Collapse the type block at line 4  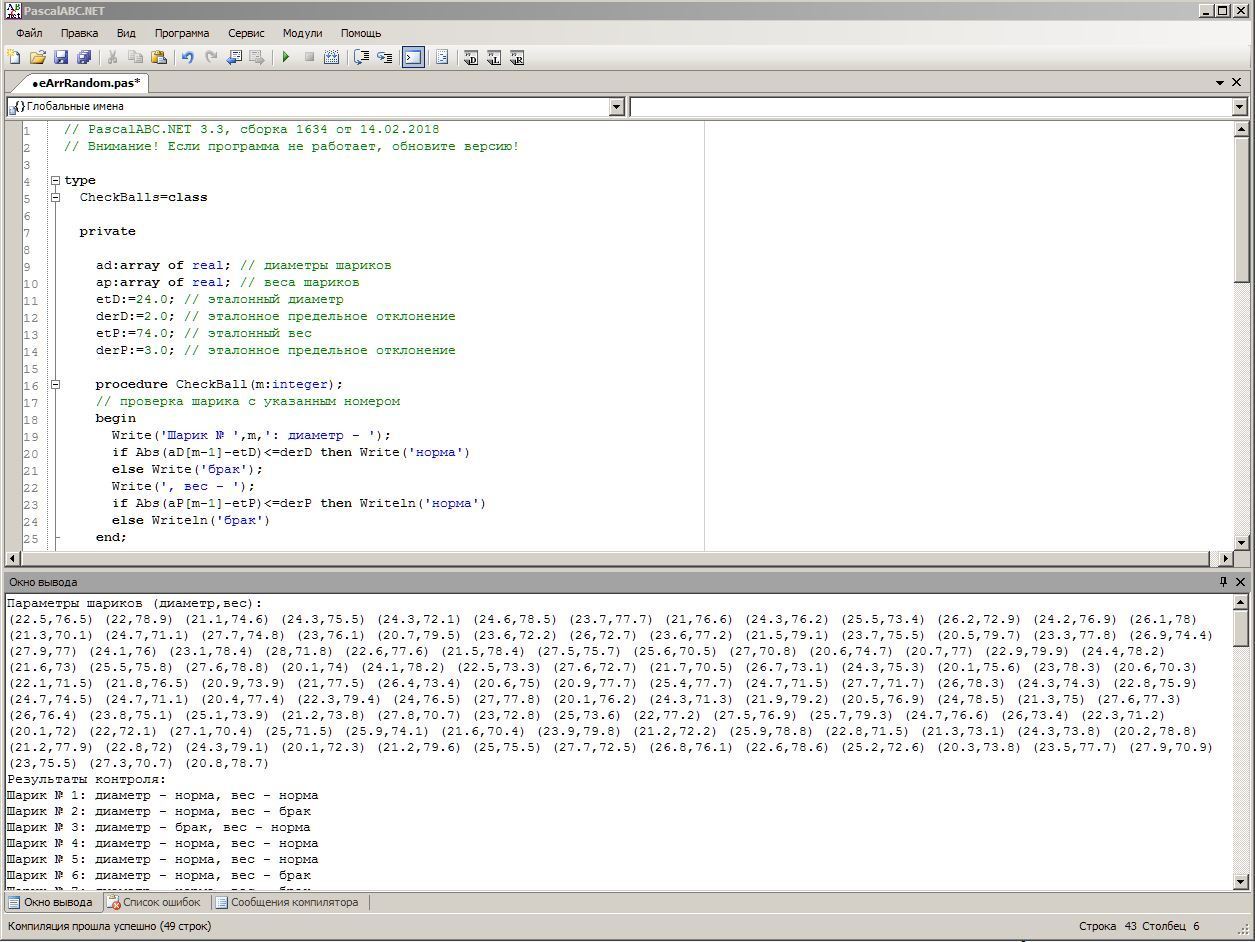[56, 181]
